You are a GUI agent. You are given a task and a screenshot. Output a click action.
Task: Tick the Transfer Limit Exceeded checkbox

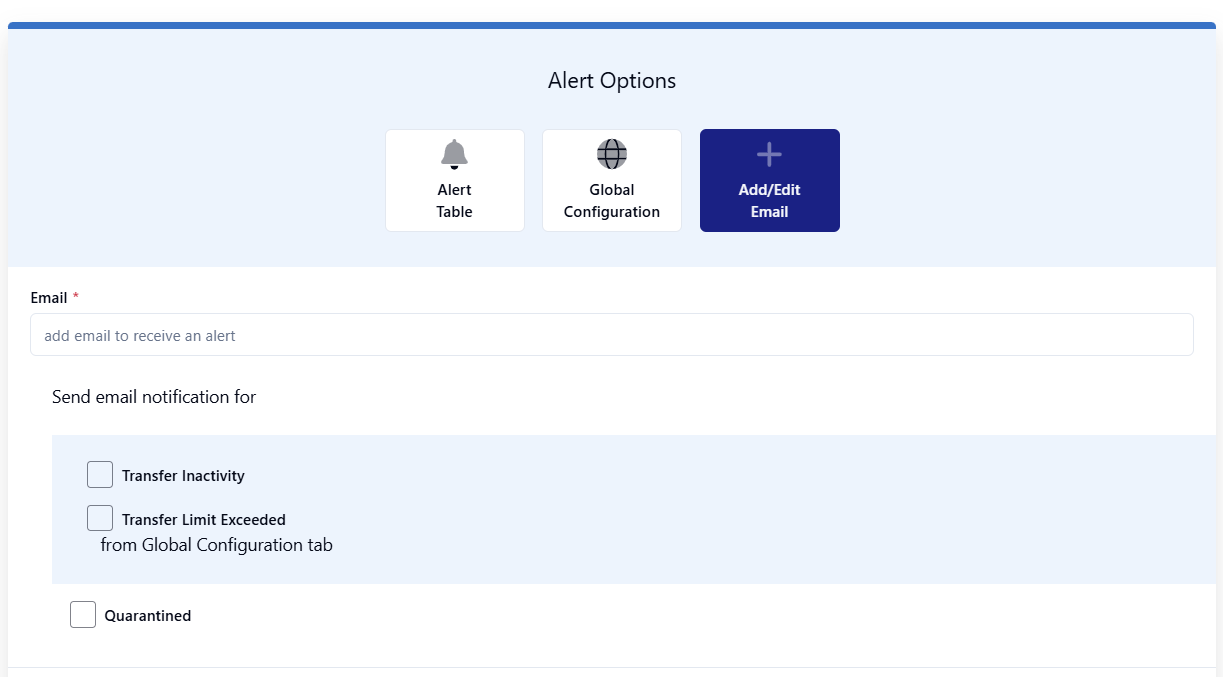coord(100,518)
